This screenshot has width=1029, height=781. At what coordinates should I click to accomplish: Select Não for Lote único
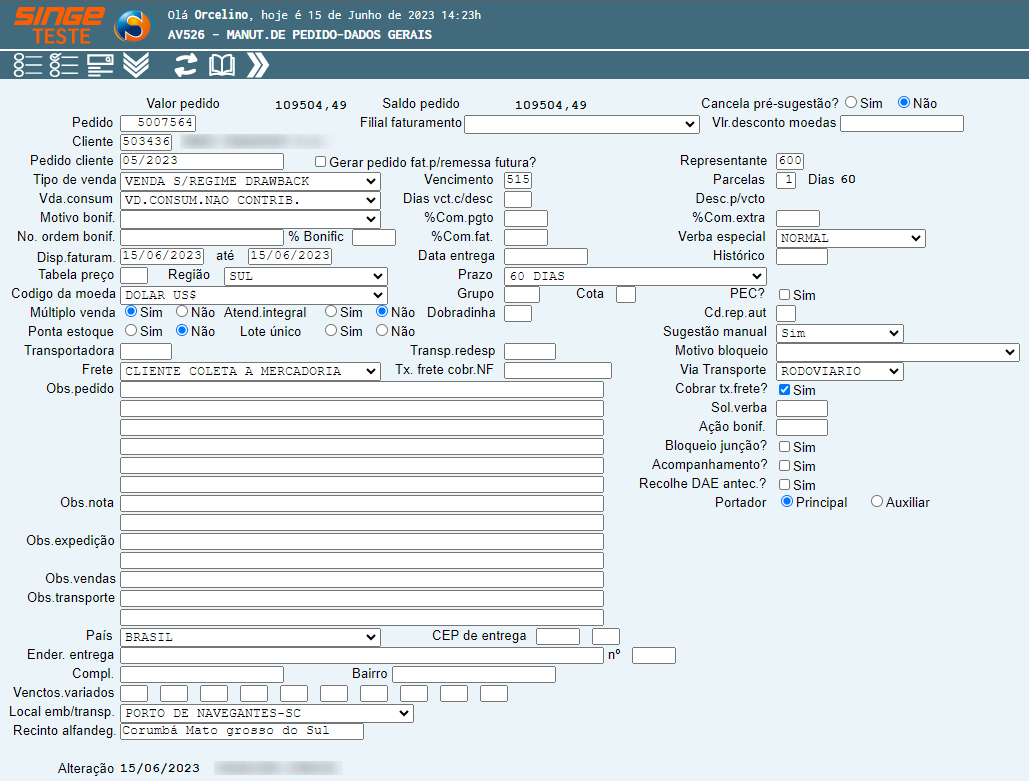[382, 331]
